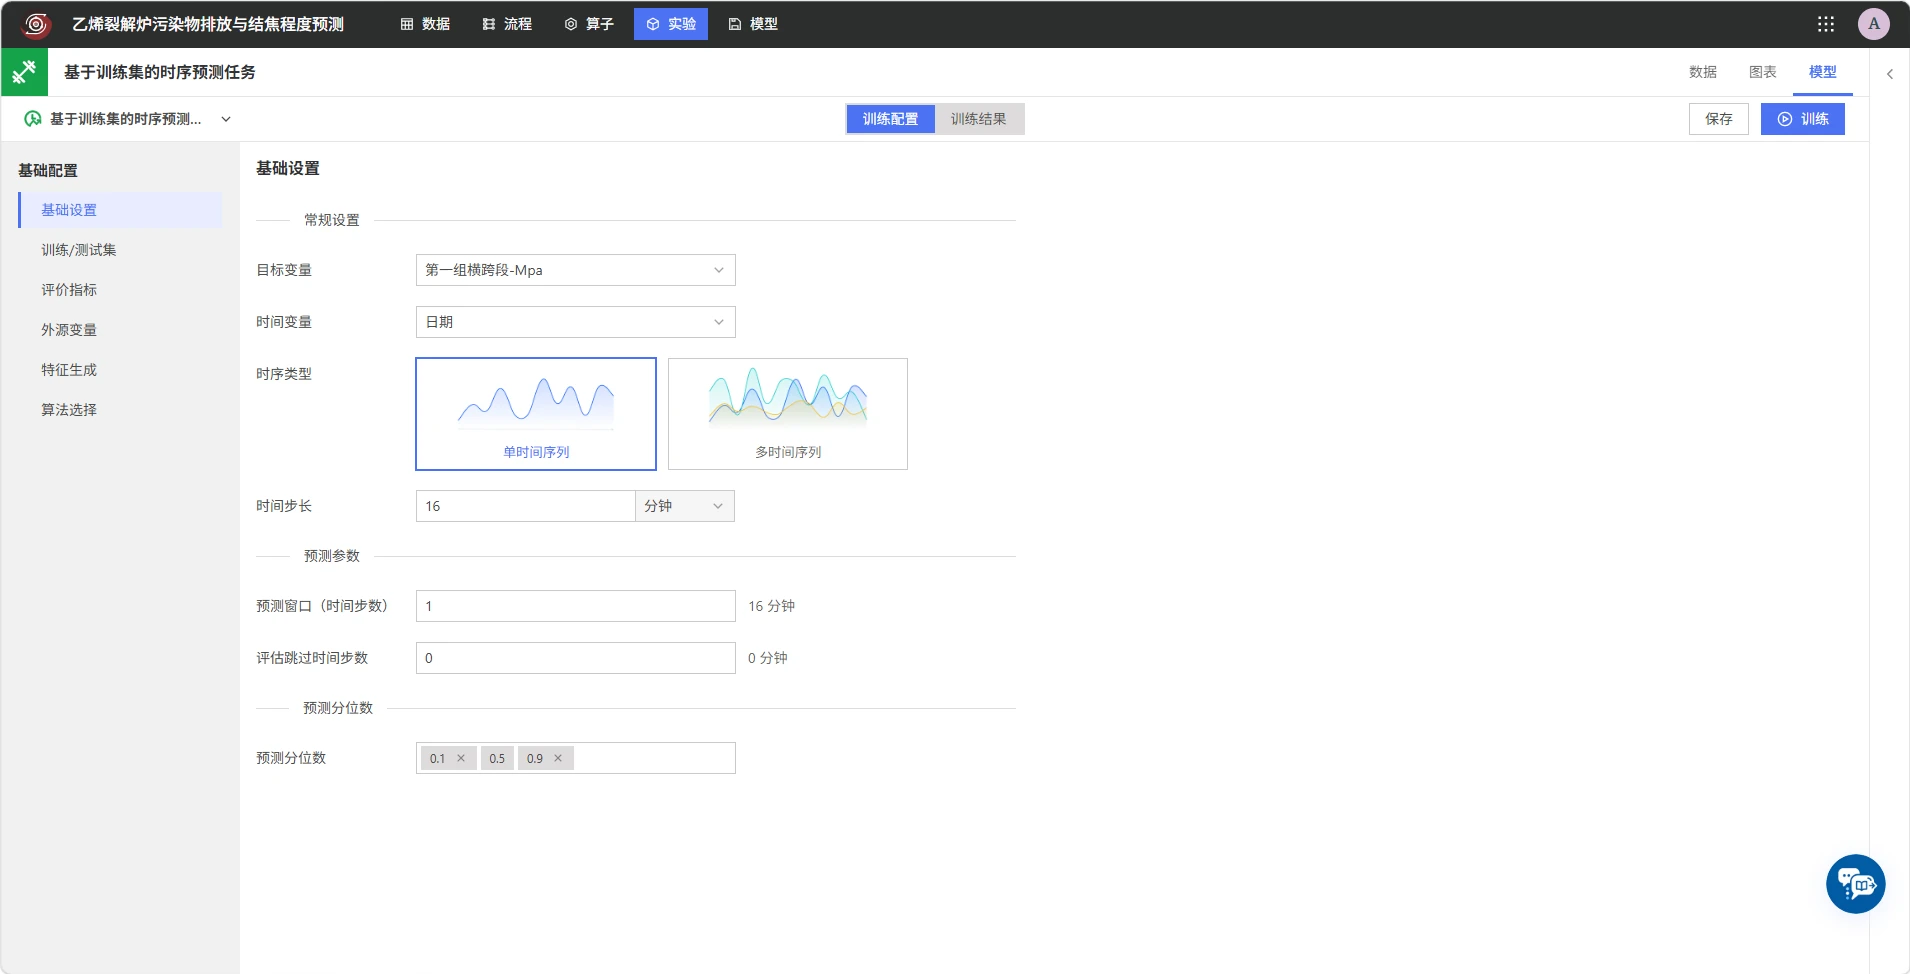The height and width of the screenshot is (974, 1910).
Task: Collapse the right panel chevron arrow
Action: click(x=1890, y=74)
